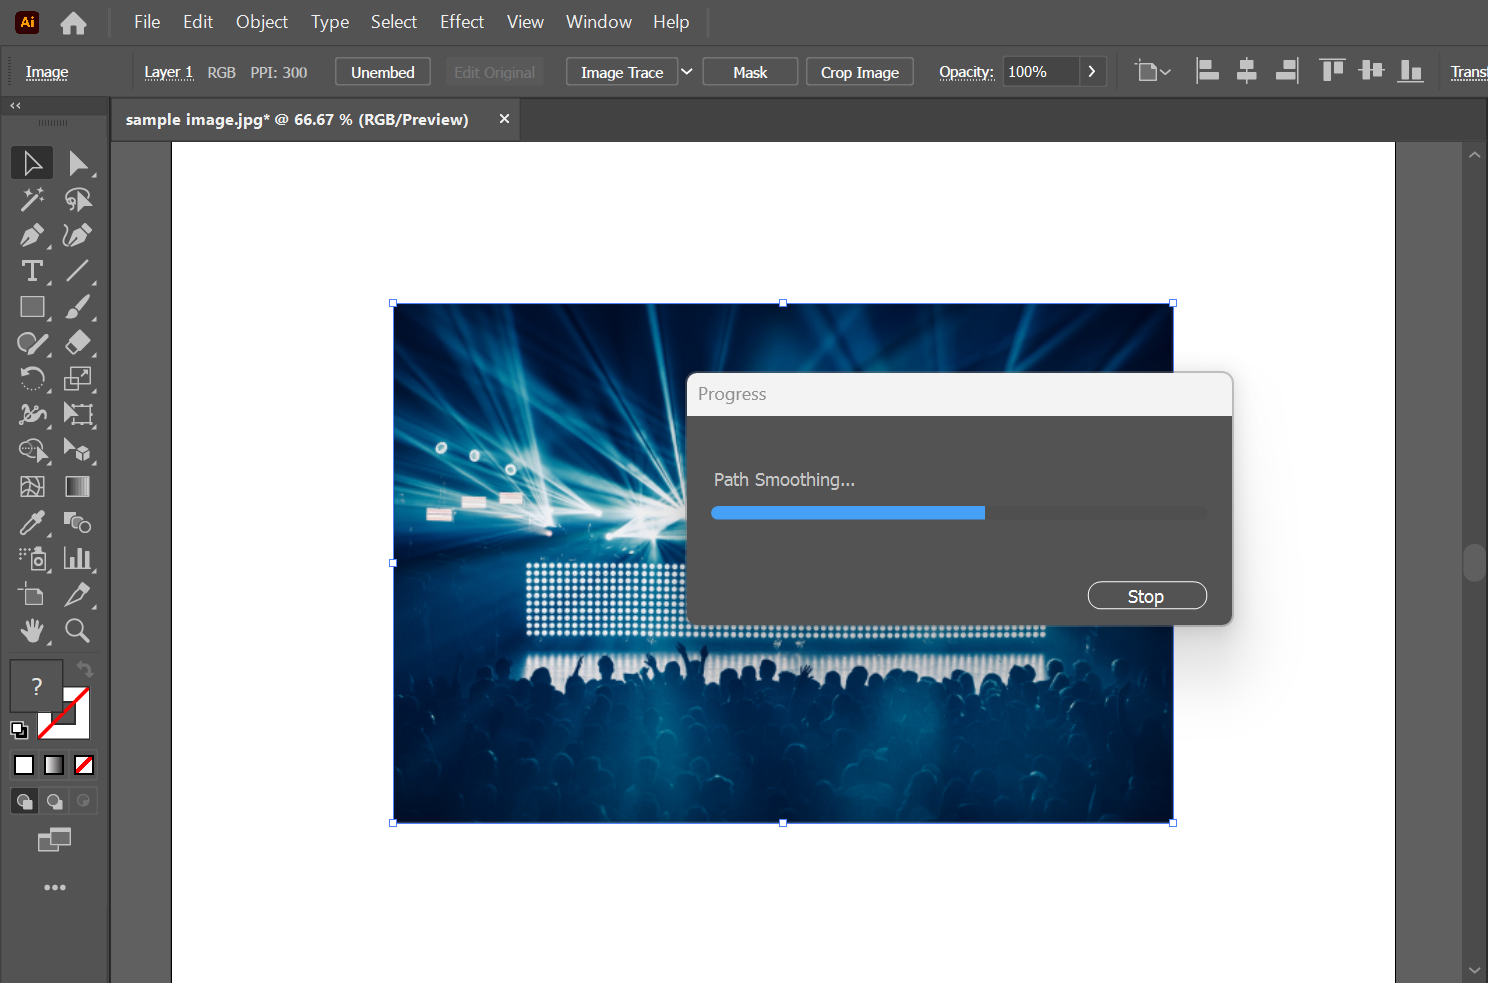Enable Draw Behind mode

click(x=54, y=801)
